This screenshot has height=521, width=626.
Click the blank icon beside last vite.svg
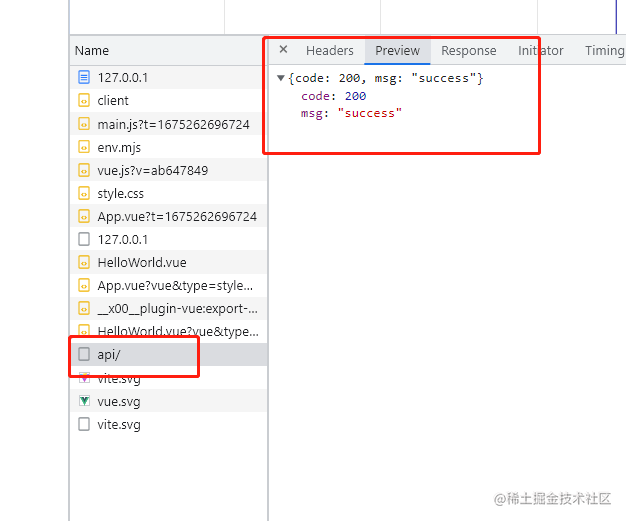point(84,424)
